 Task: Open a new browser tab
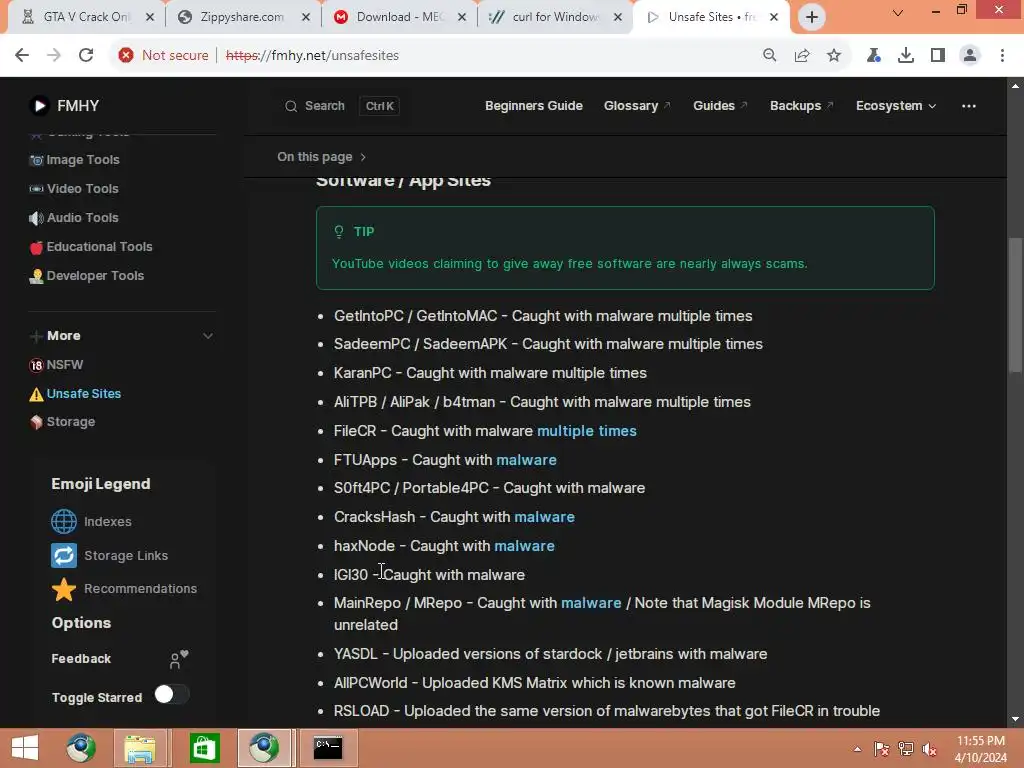[x=812, y=17]
